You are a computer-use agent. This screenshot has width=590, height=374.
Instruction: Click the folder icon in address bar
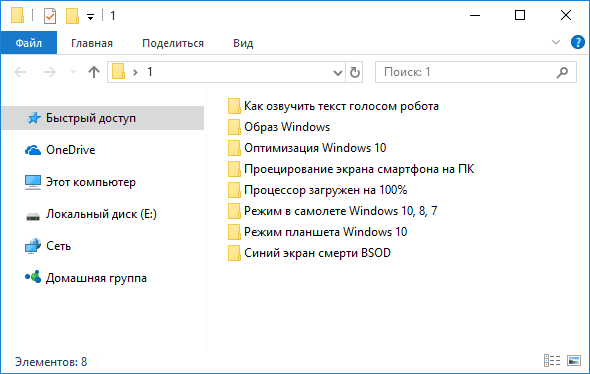[x=118, y=71]
